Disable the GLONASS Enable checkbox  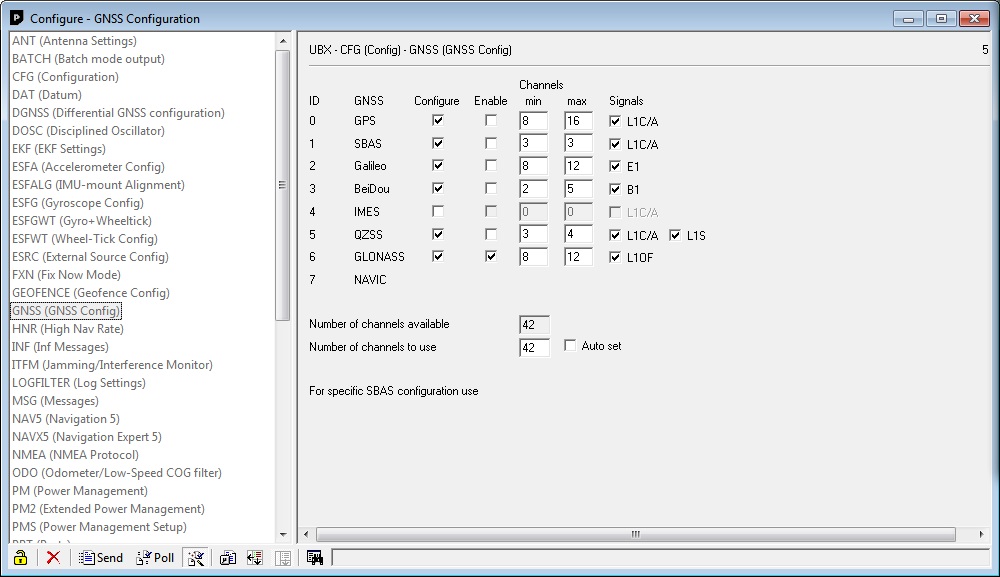click(x=491, y=257)
